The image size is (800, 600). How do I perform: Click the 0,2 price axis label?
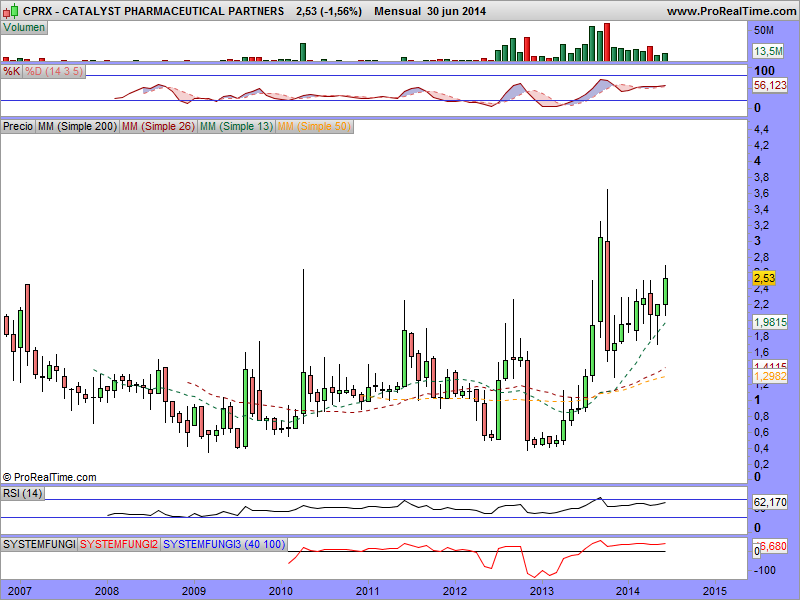(761, 464)
